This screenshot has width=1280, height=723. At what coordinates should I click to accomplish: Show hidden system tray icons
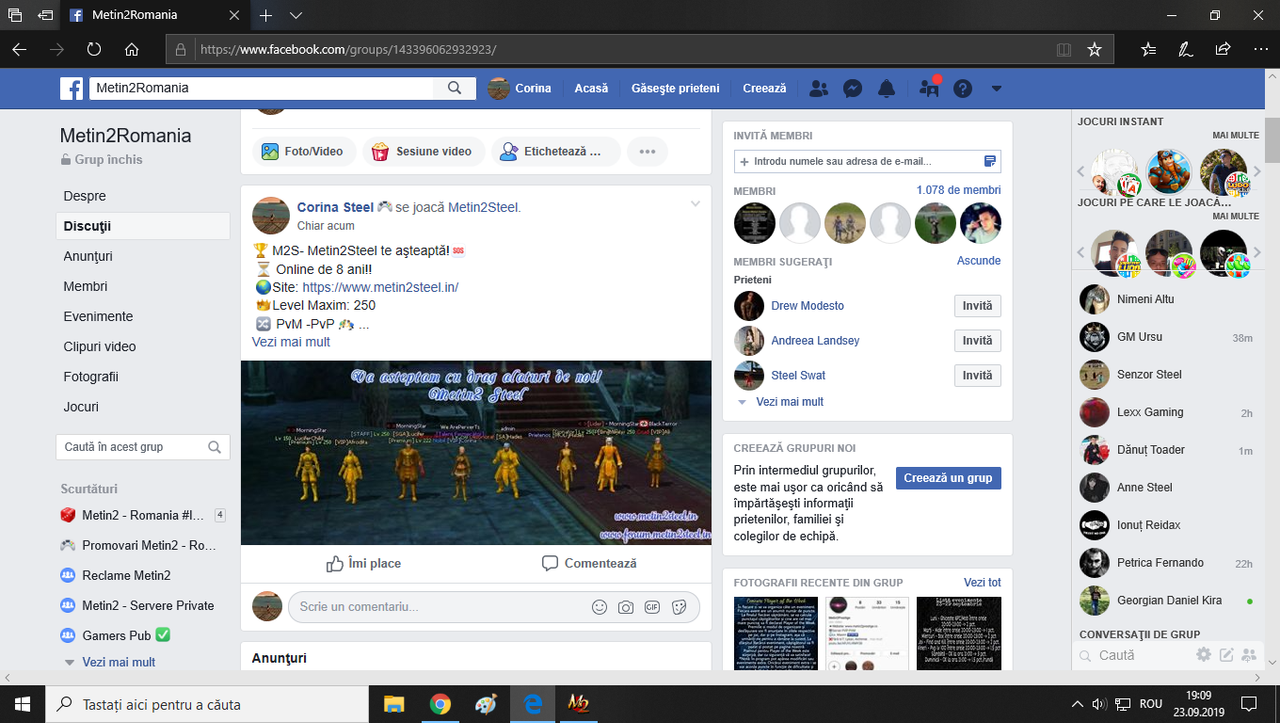1077,704
